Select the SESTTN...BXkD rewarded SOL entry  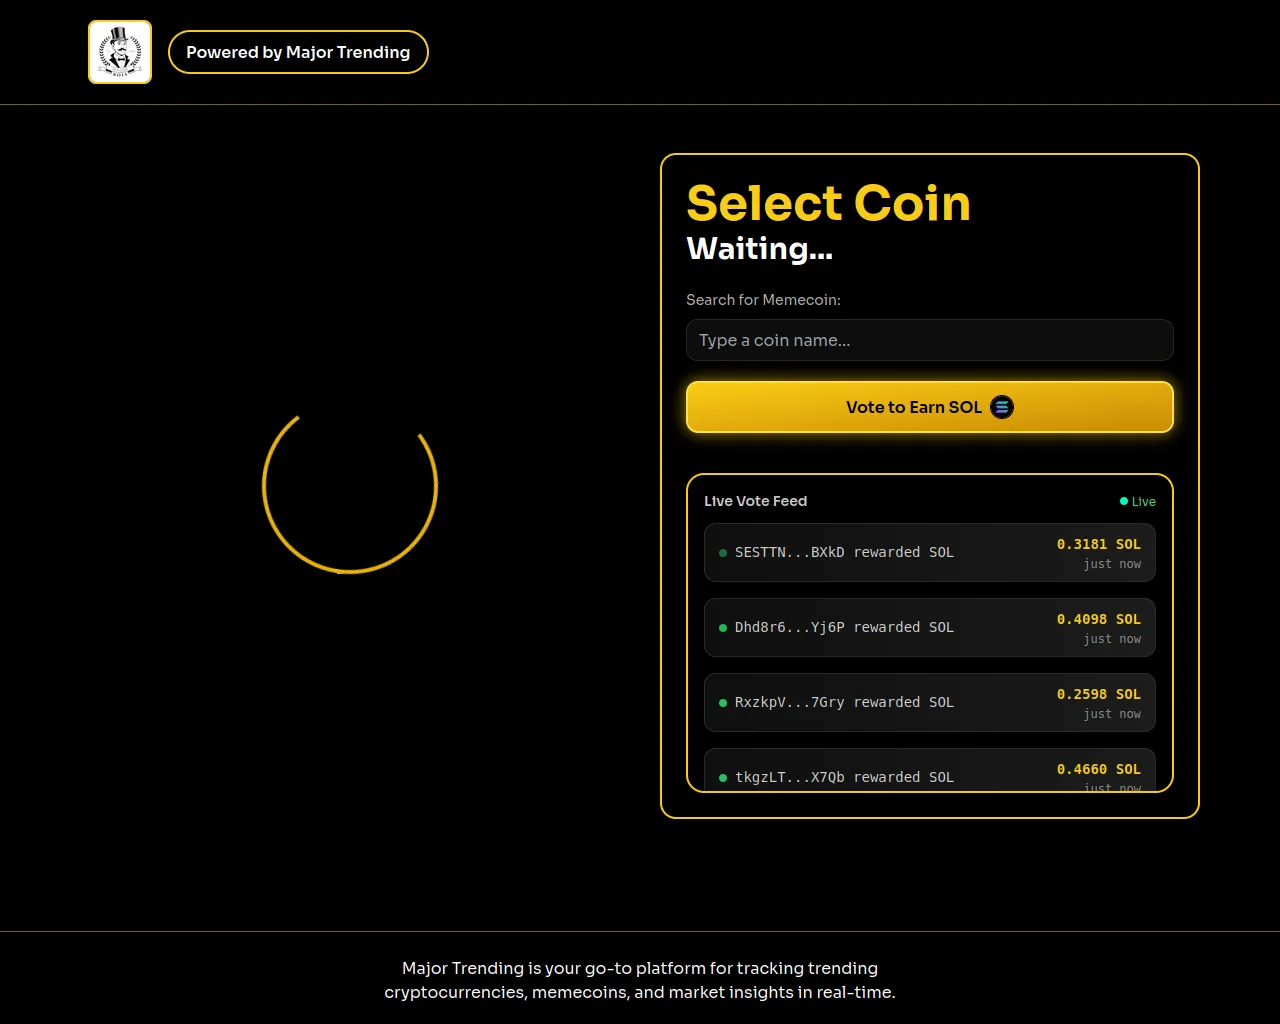coord(930,552)
